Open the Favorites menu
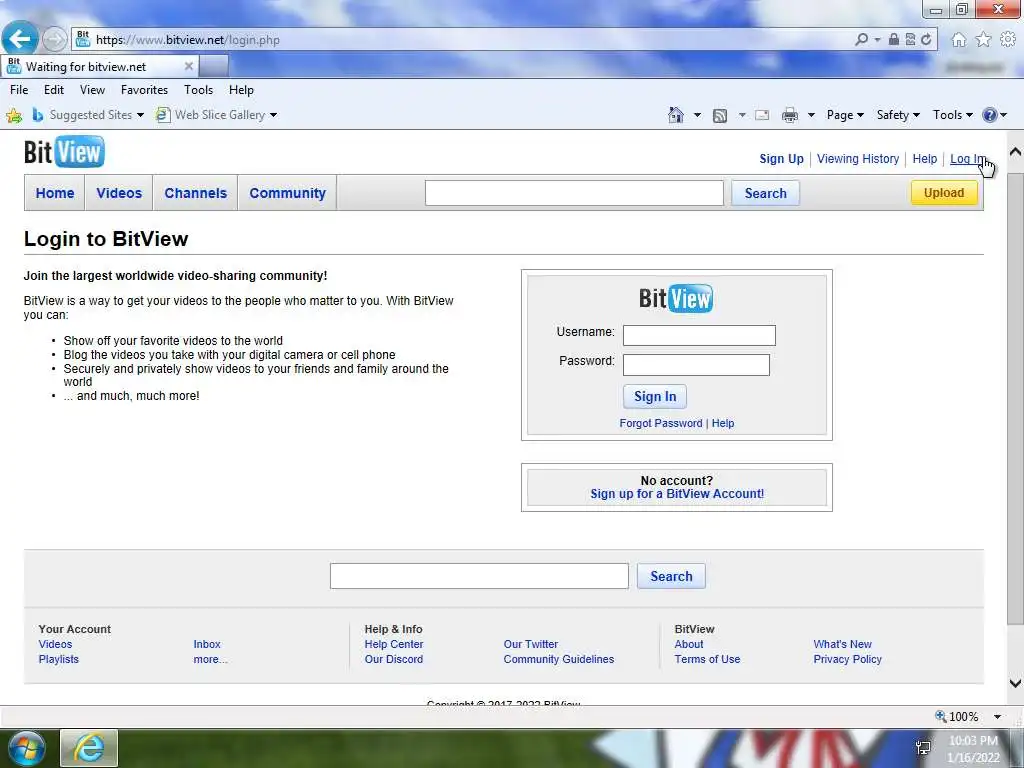Viewport: 1024px width, 768px height. 144,89
